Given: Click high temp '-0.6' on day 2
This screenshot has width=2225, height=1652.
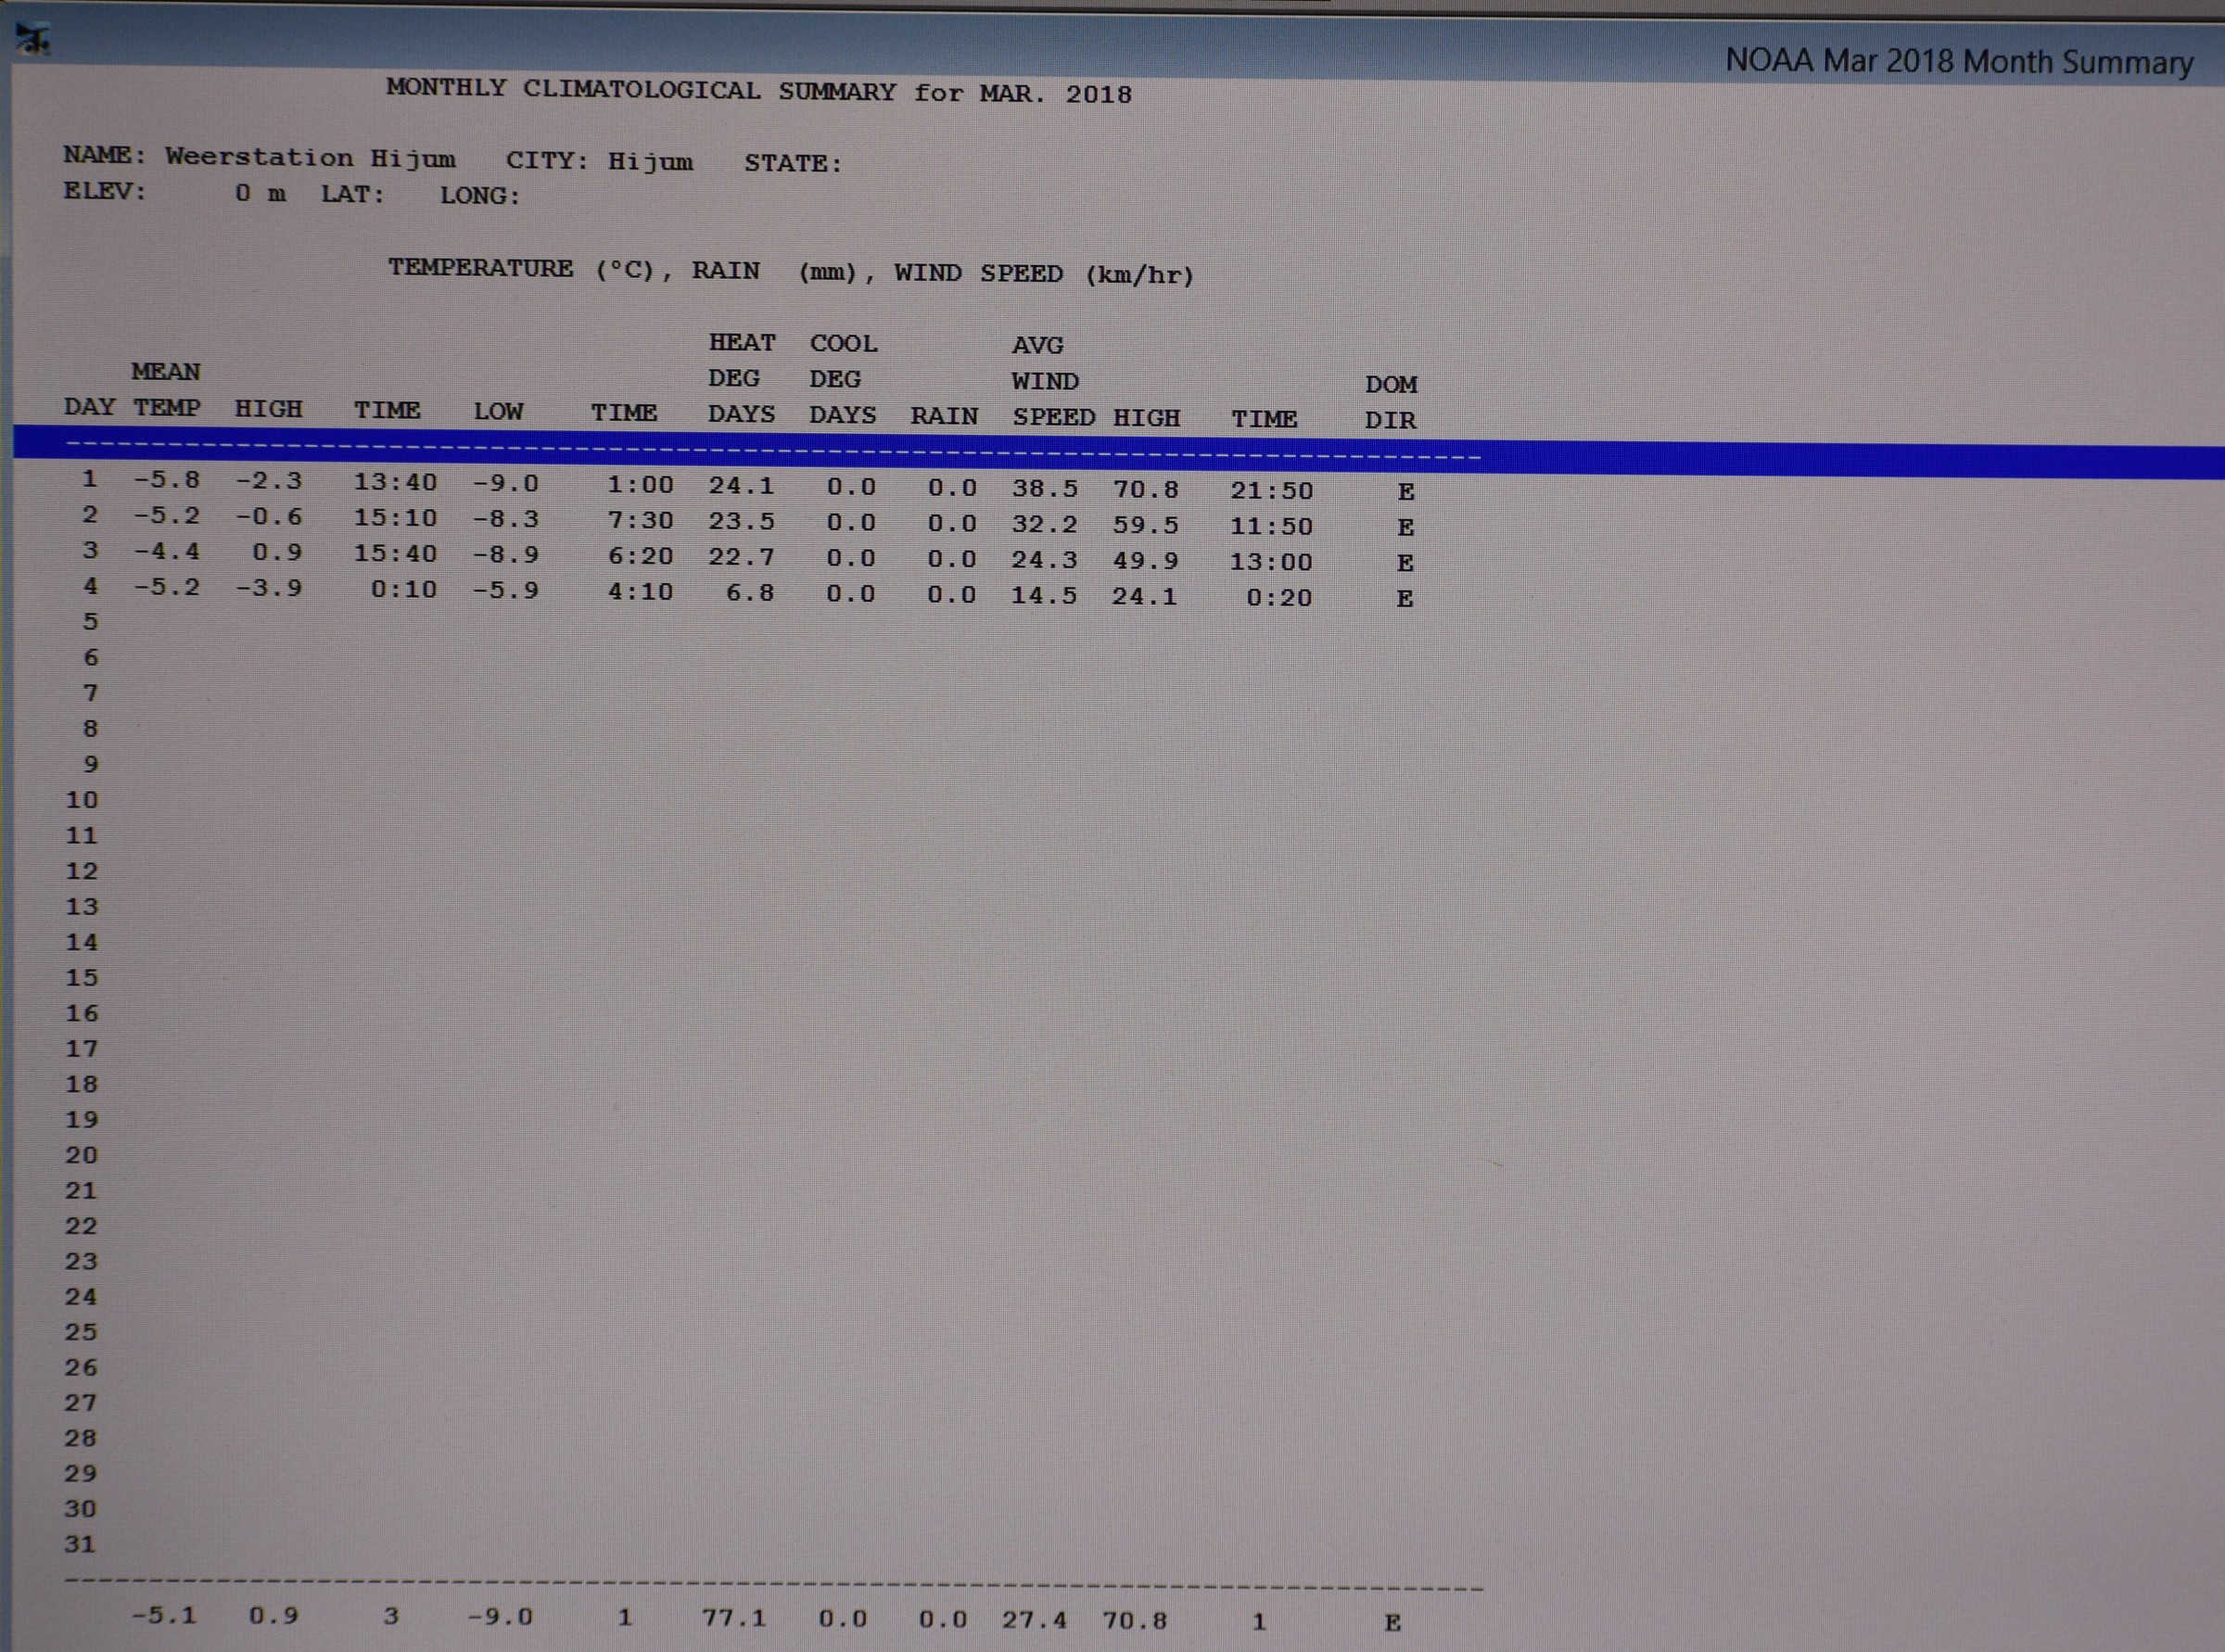Looking at the screenshot, I should [268, 517].
